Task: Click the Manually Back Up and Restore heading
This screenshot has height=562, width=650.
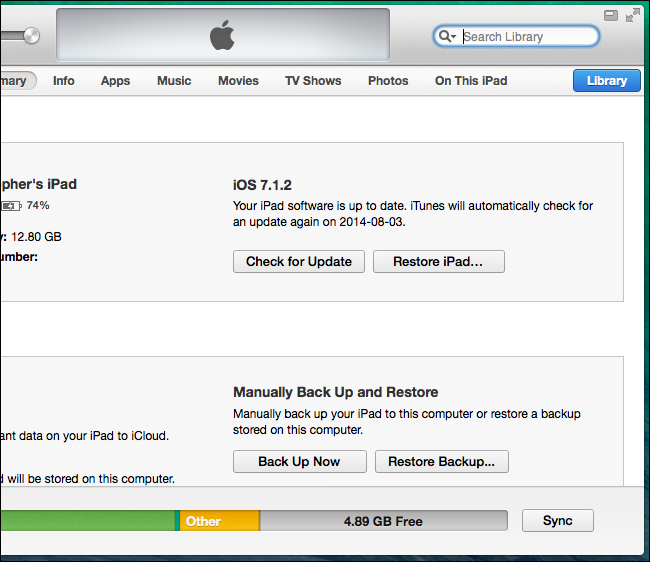Action: pos(336,392)
